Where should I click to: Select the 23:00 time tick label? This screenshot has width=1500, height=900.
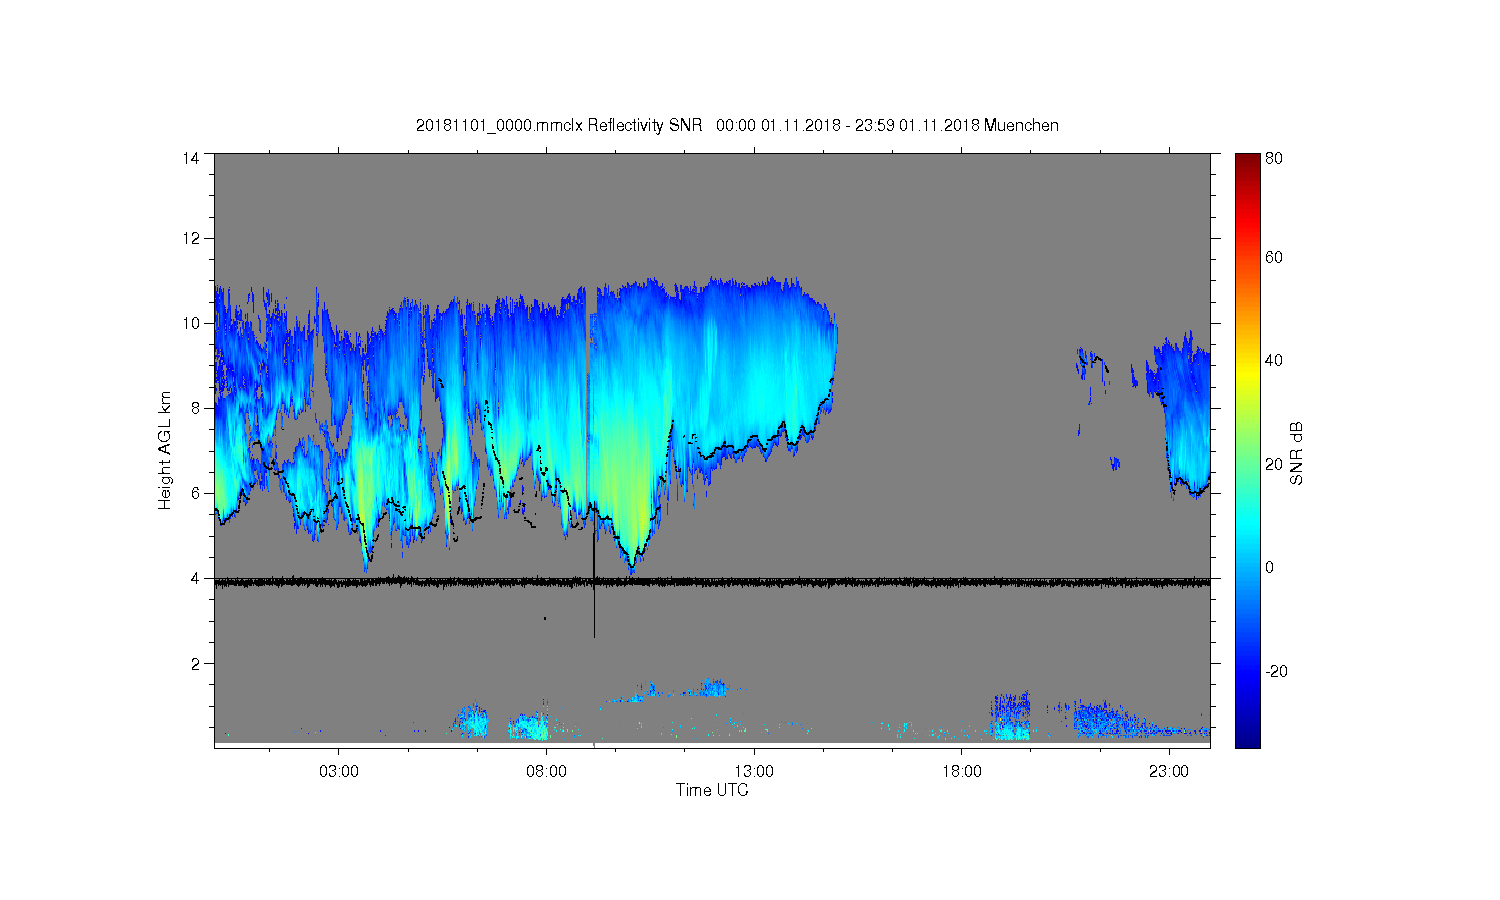click(1169, 772)
